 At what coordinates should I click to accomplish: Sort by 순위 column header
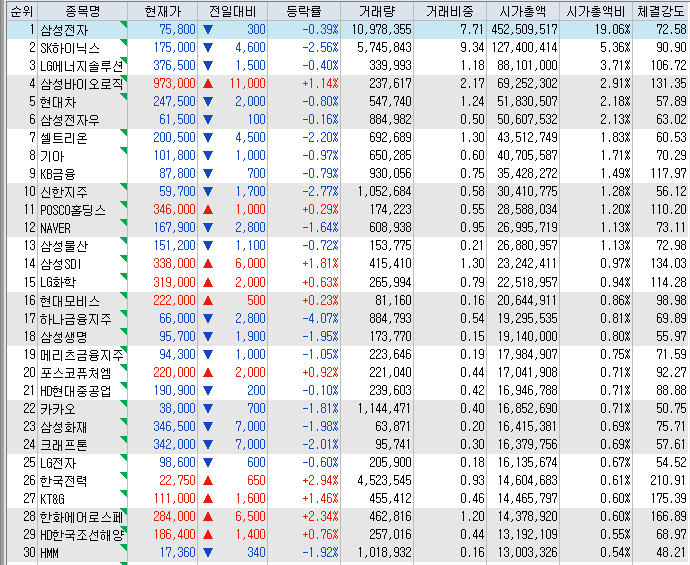click(x=22, y=11)
